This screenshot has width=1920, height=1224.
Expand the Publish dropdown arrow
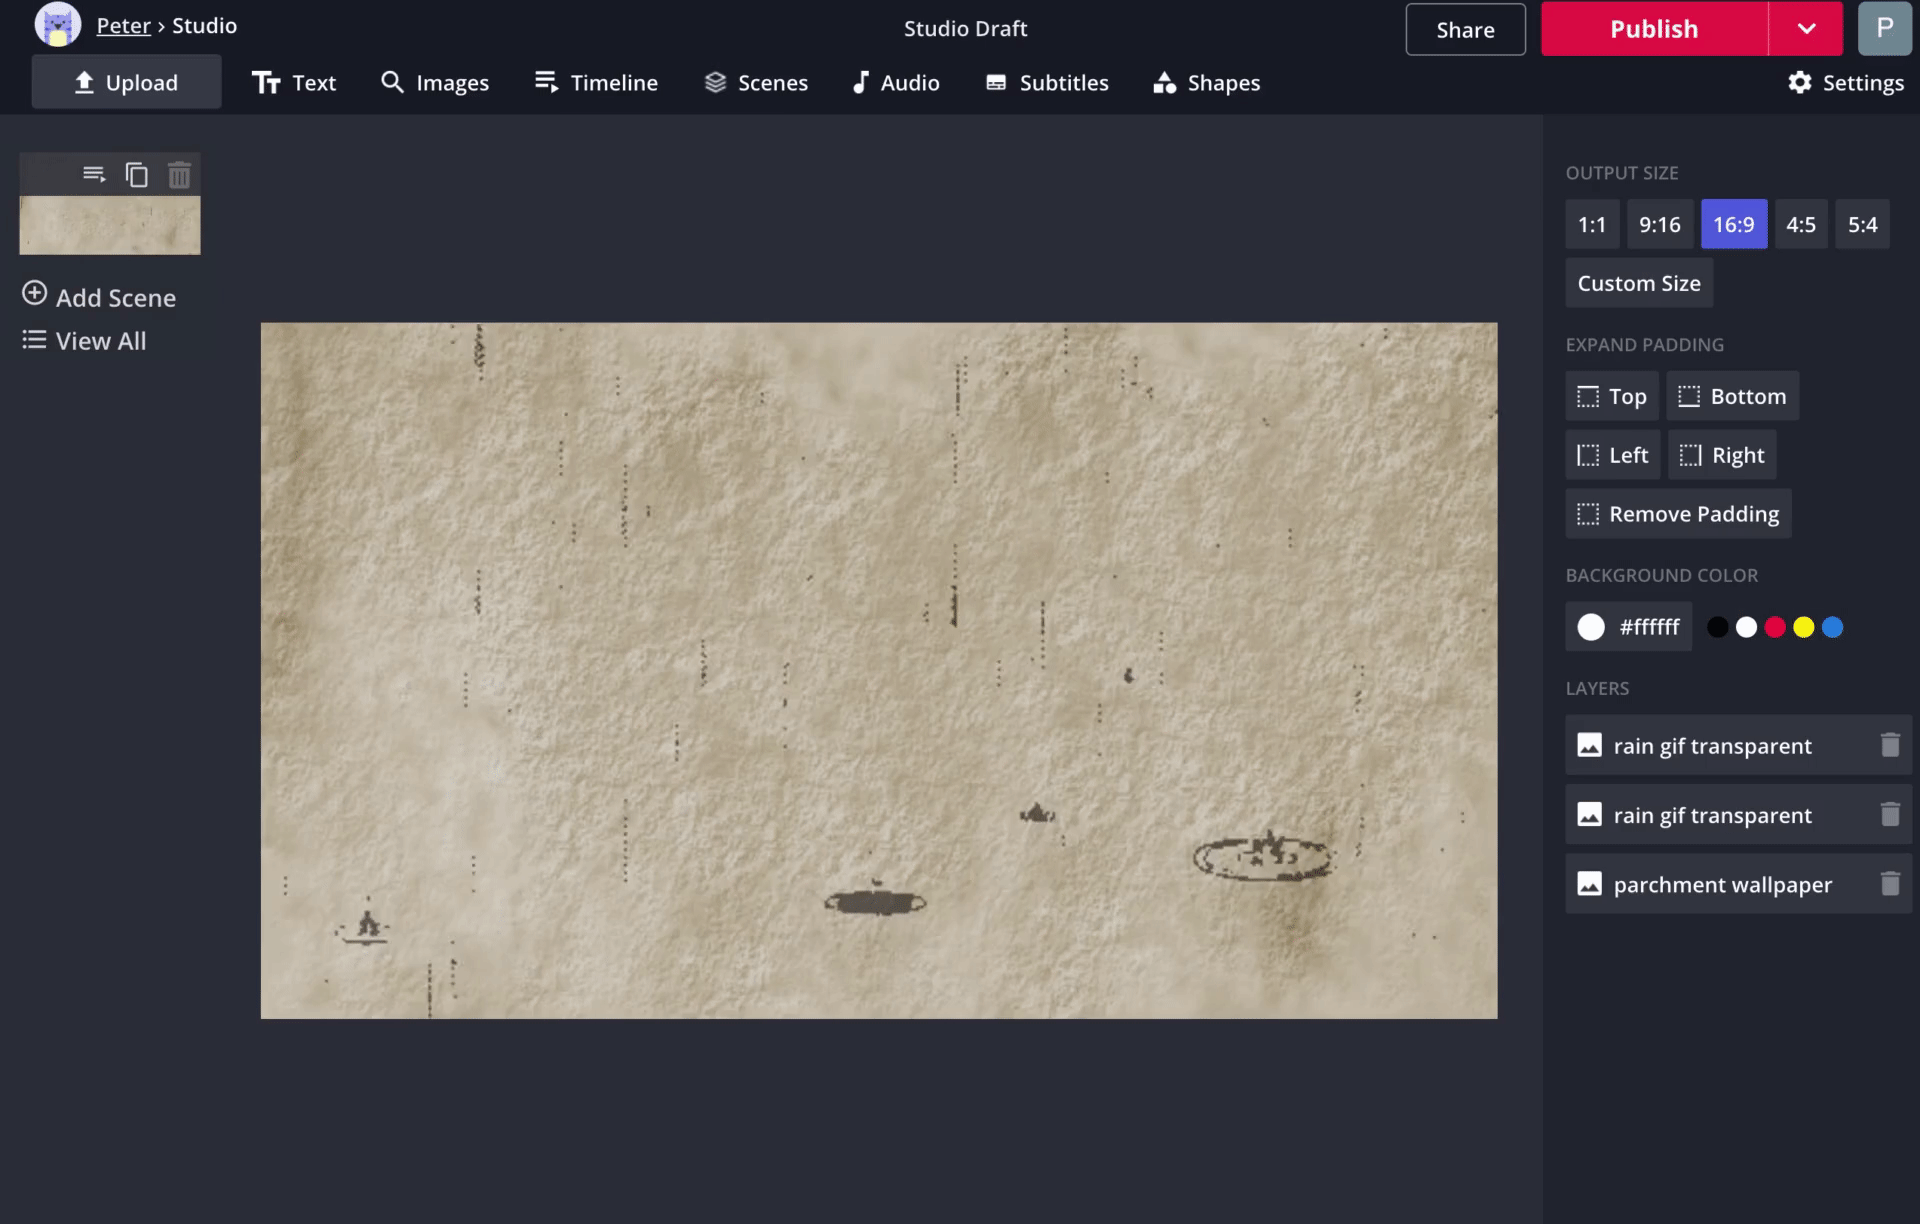(1806, 28)
